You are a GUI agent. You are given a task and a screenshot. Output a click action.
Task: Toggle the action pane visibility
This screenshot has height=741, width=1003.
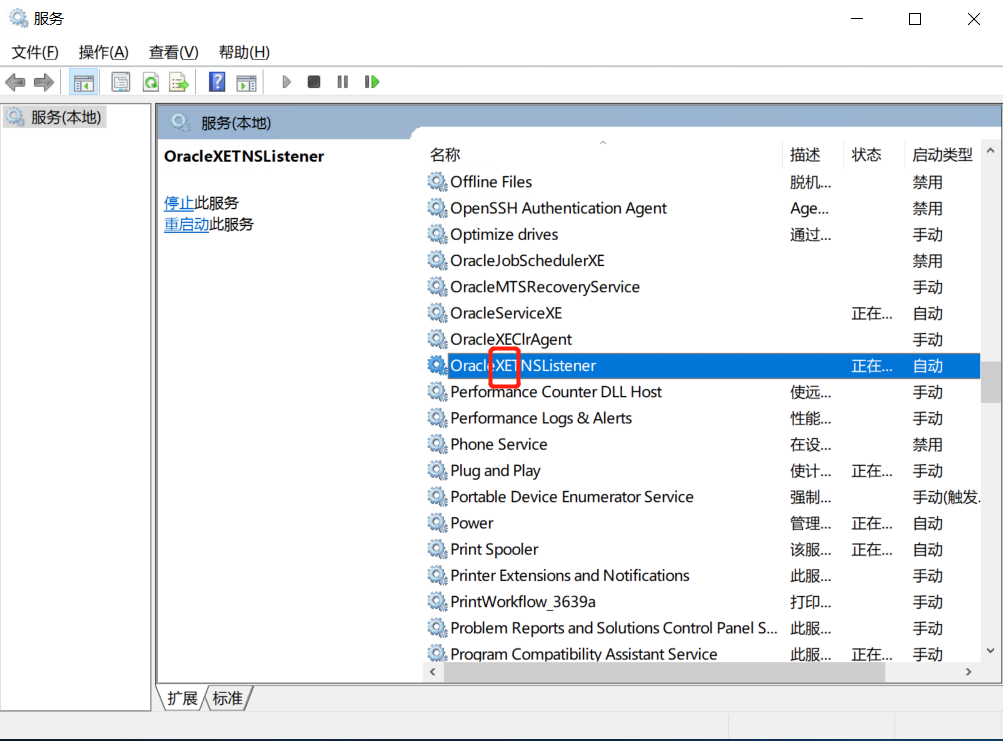click(247, 81)
